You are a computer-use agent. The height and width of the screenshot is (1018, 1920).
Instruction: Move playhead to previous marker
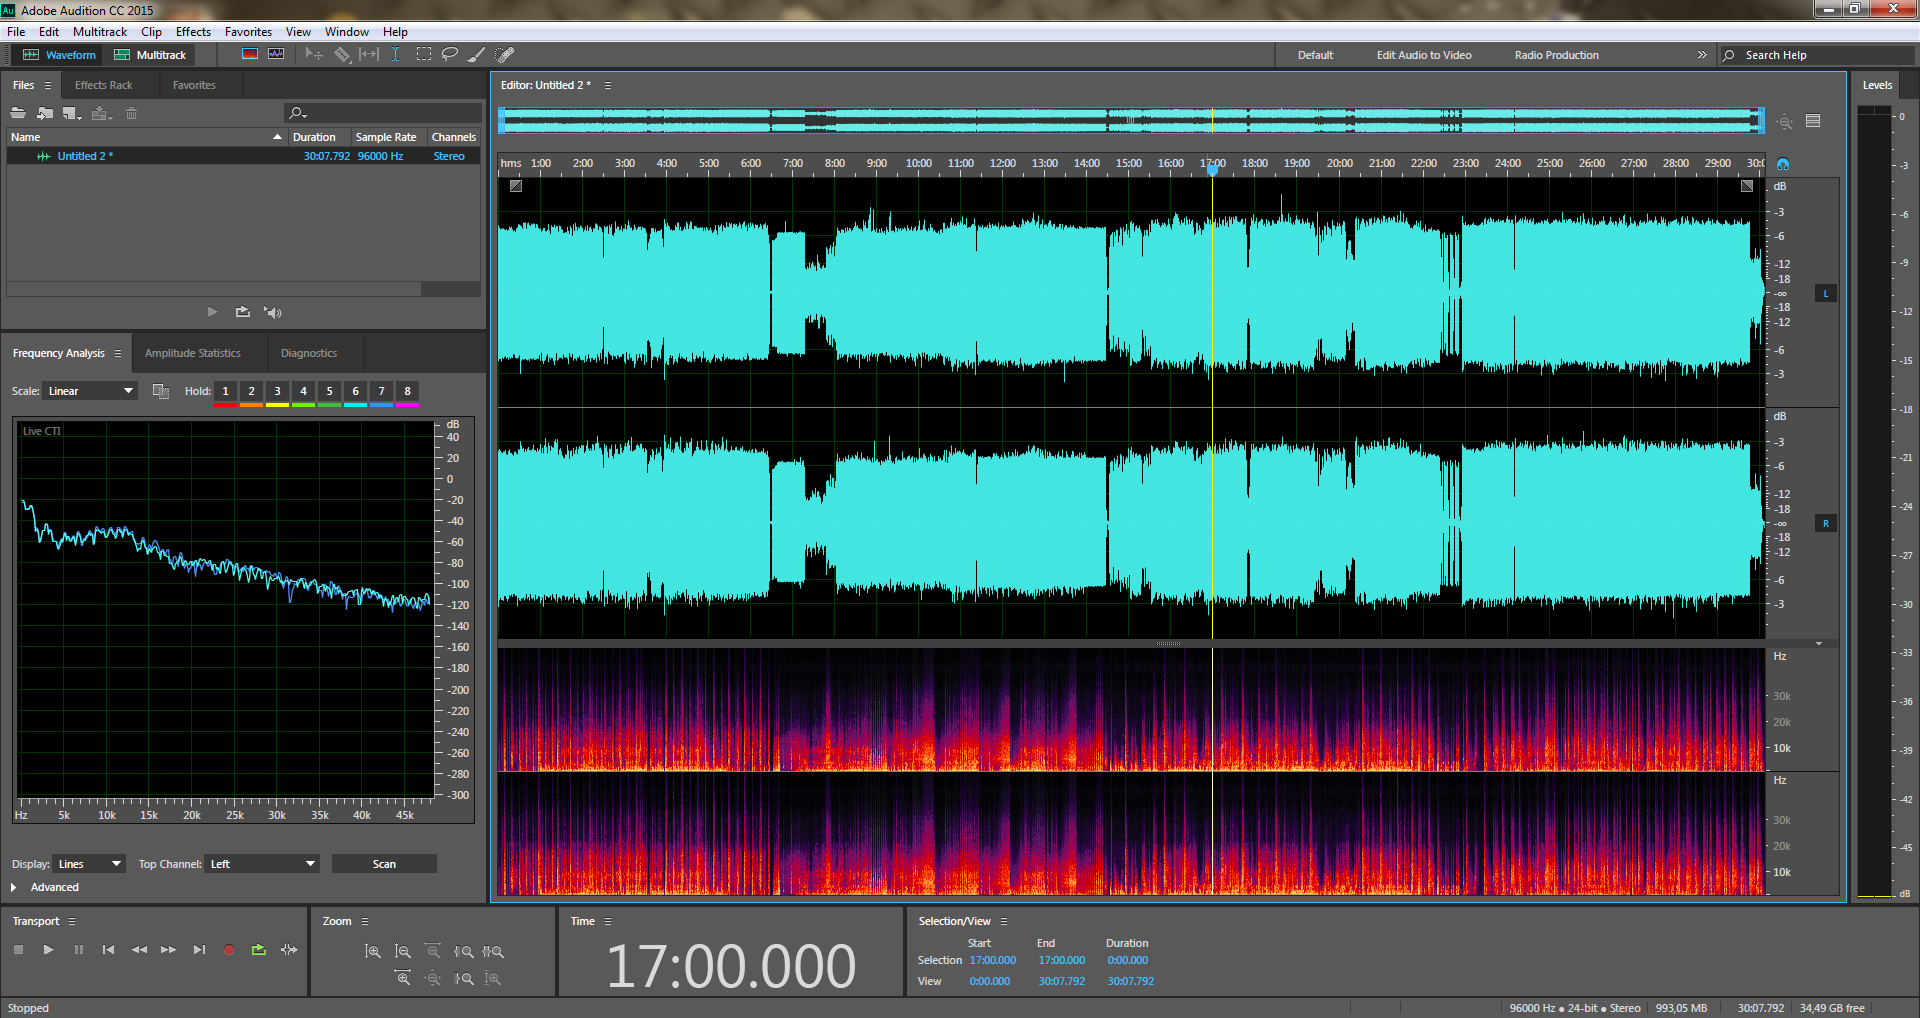click(x=108, y=950)
